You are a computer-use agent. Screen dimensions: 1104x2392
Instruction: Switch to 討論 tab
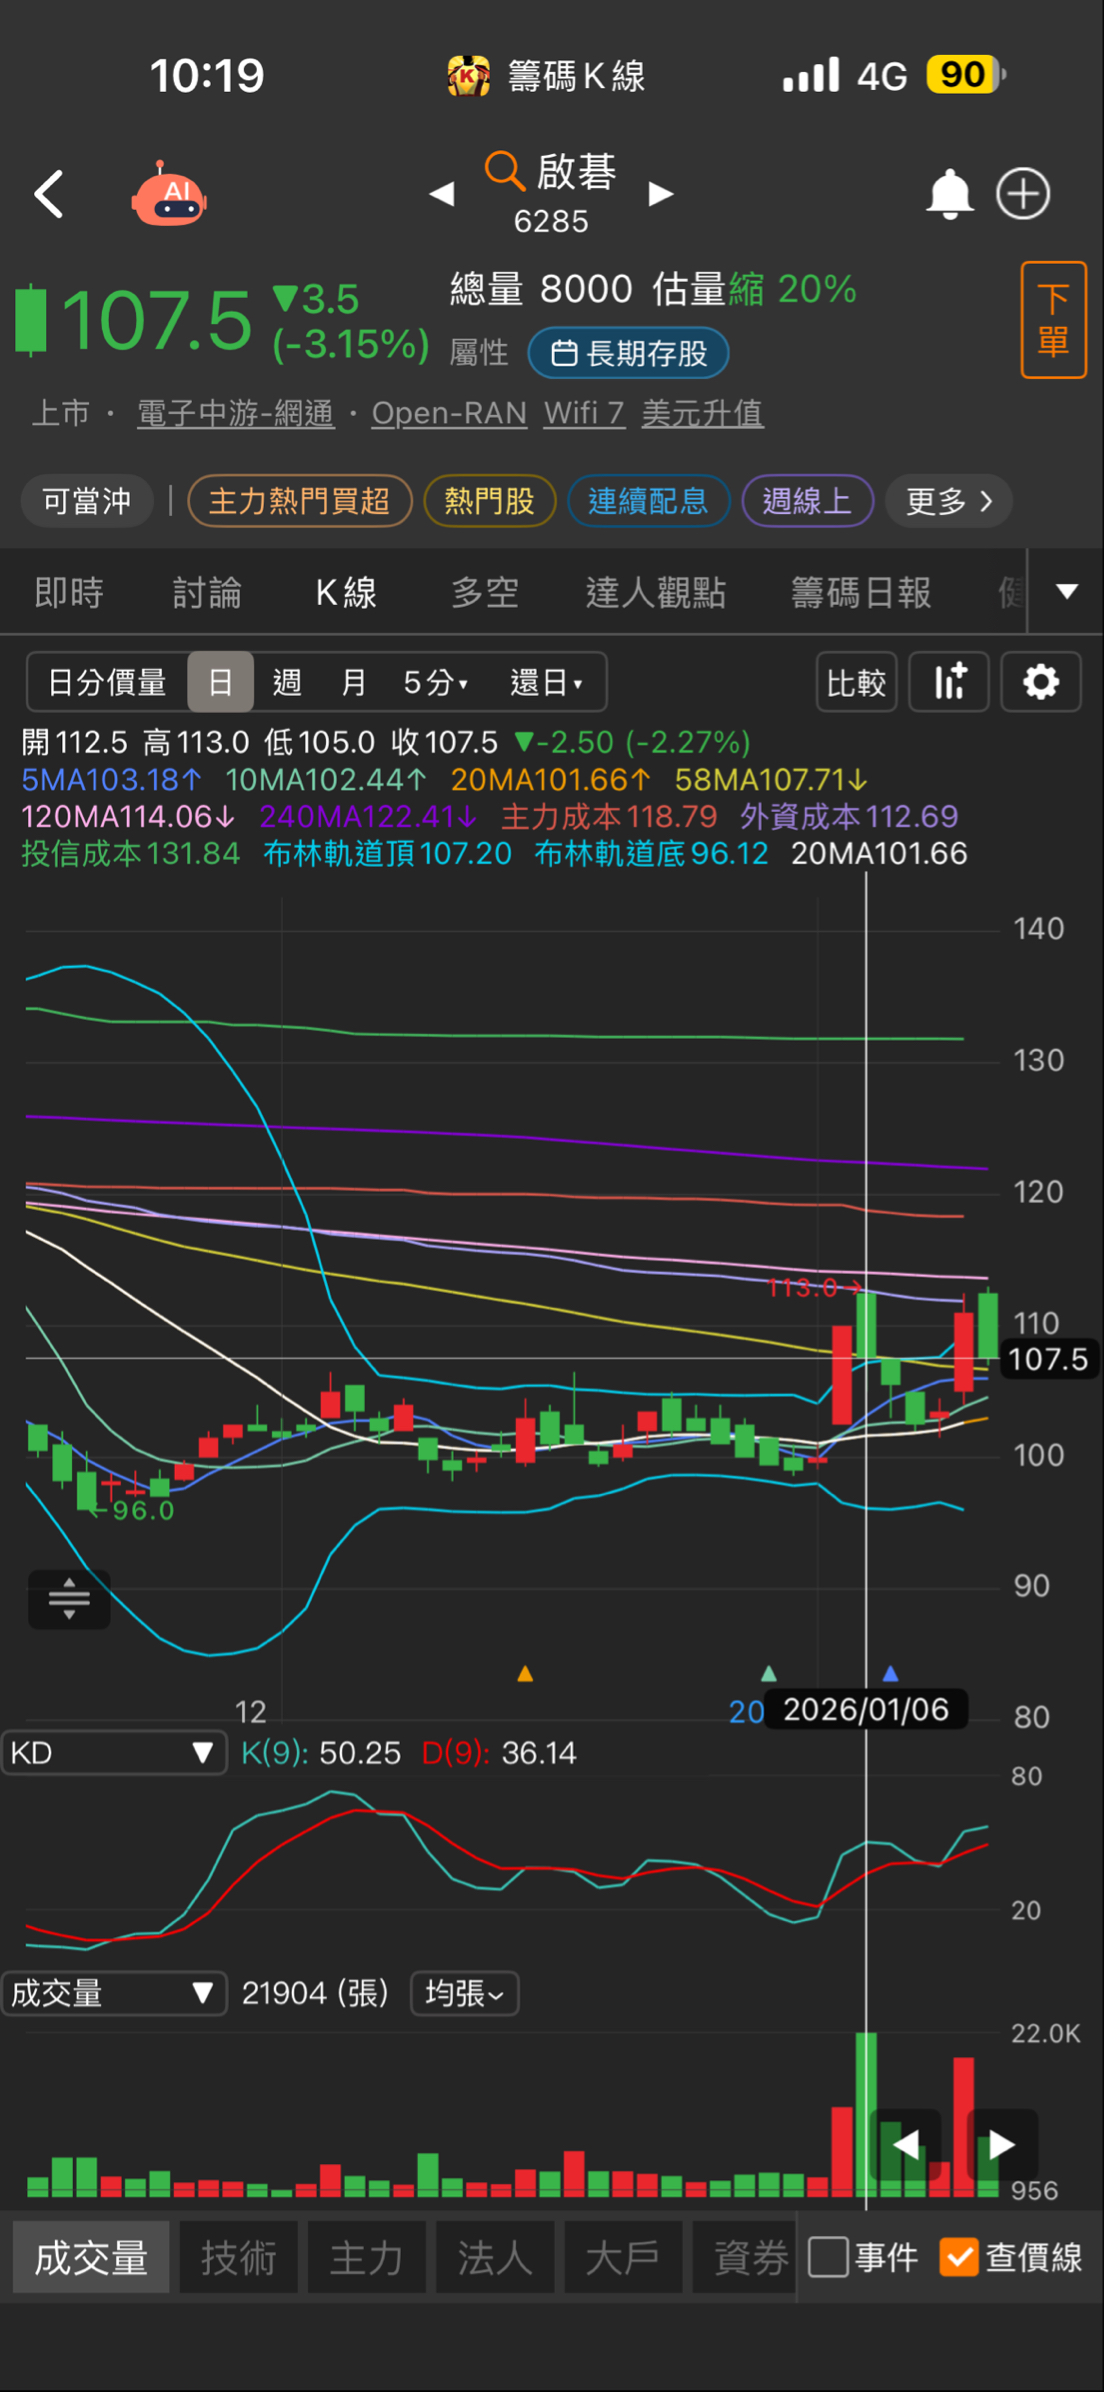coord(207,593)
